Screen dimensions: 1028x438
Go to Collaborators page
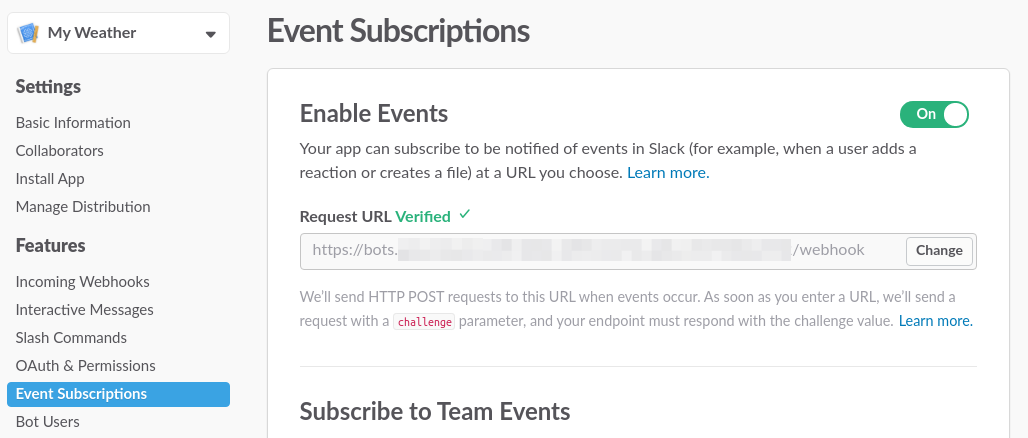[60, 151]
